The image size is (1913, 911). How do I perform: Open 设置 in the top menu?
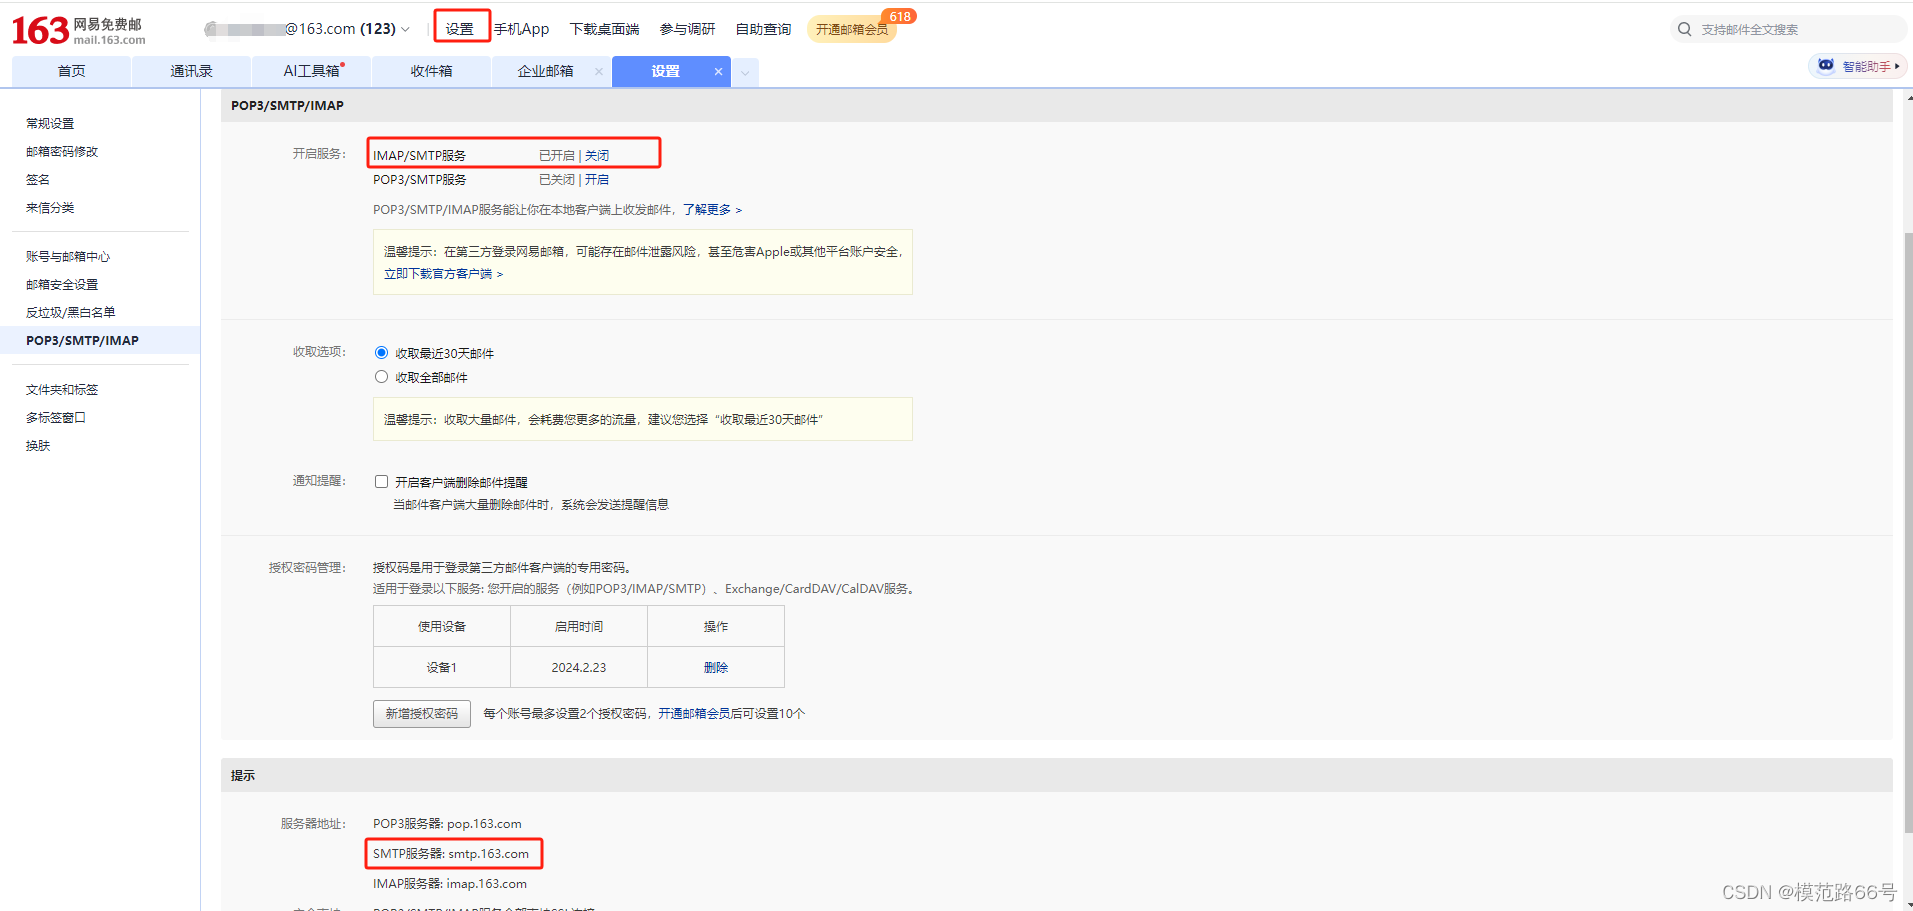(460, 29)
